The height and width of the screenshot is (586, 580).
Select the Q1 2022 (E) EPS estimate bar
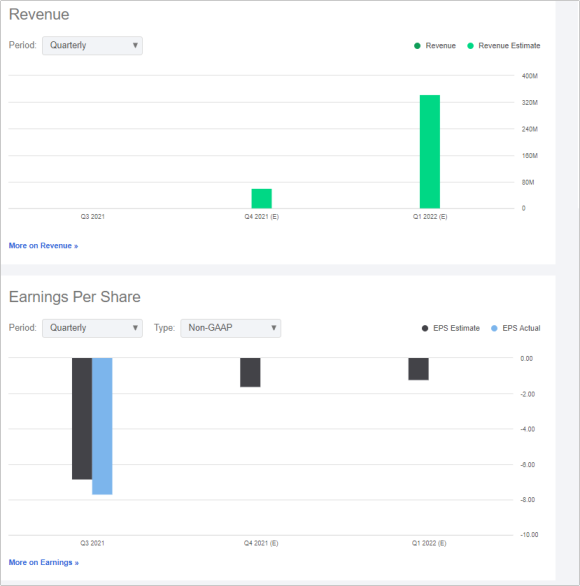pos(419,369)
